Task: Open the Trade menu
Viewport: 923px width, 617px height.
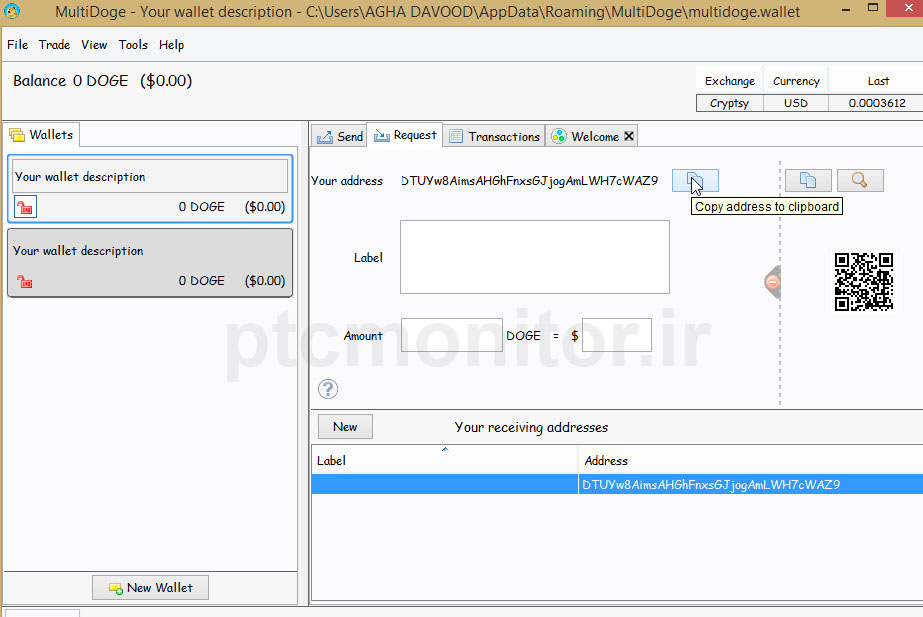Action: (x=54, y=45)
